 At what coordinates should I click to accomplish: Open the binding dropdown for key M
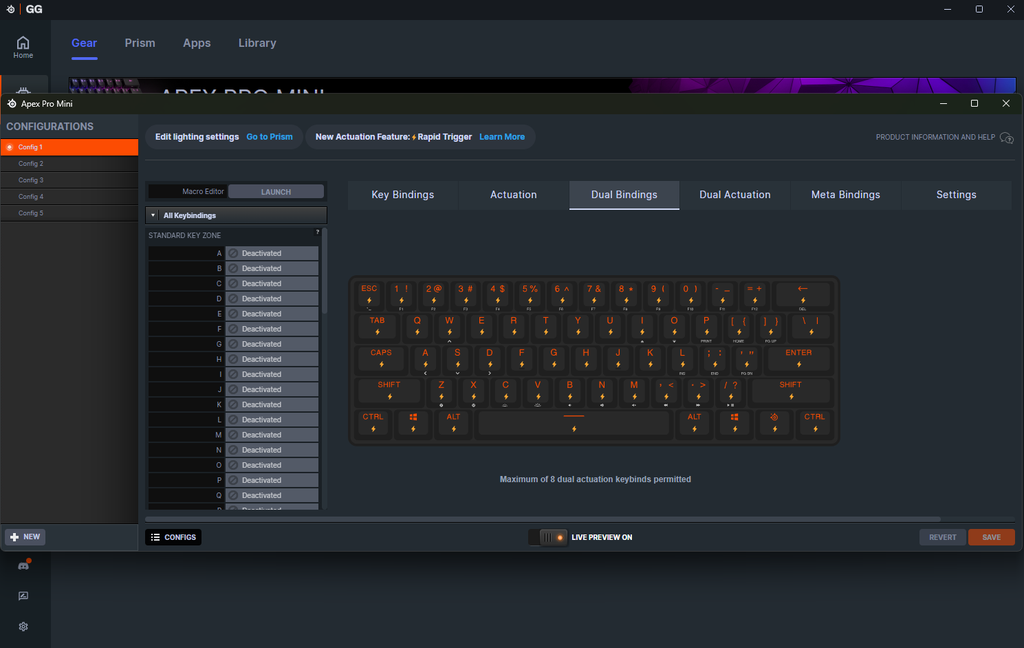pyautogui.click(x=272, y=435)
